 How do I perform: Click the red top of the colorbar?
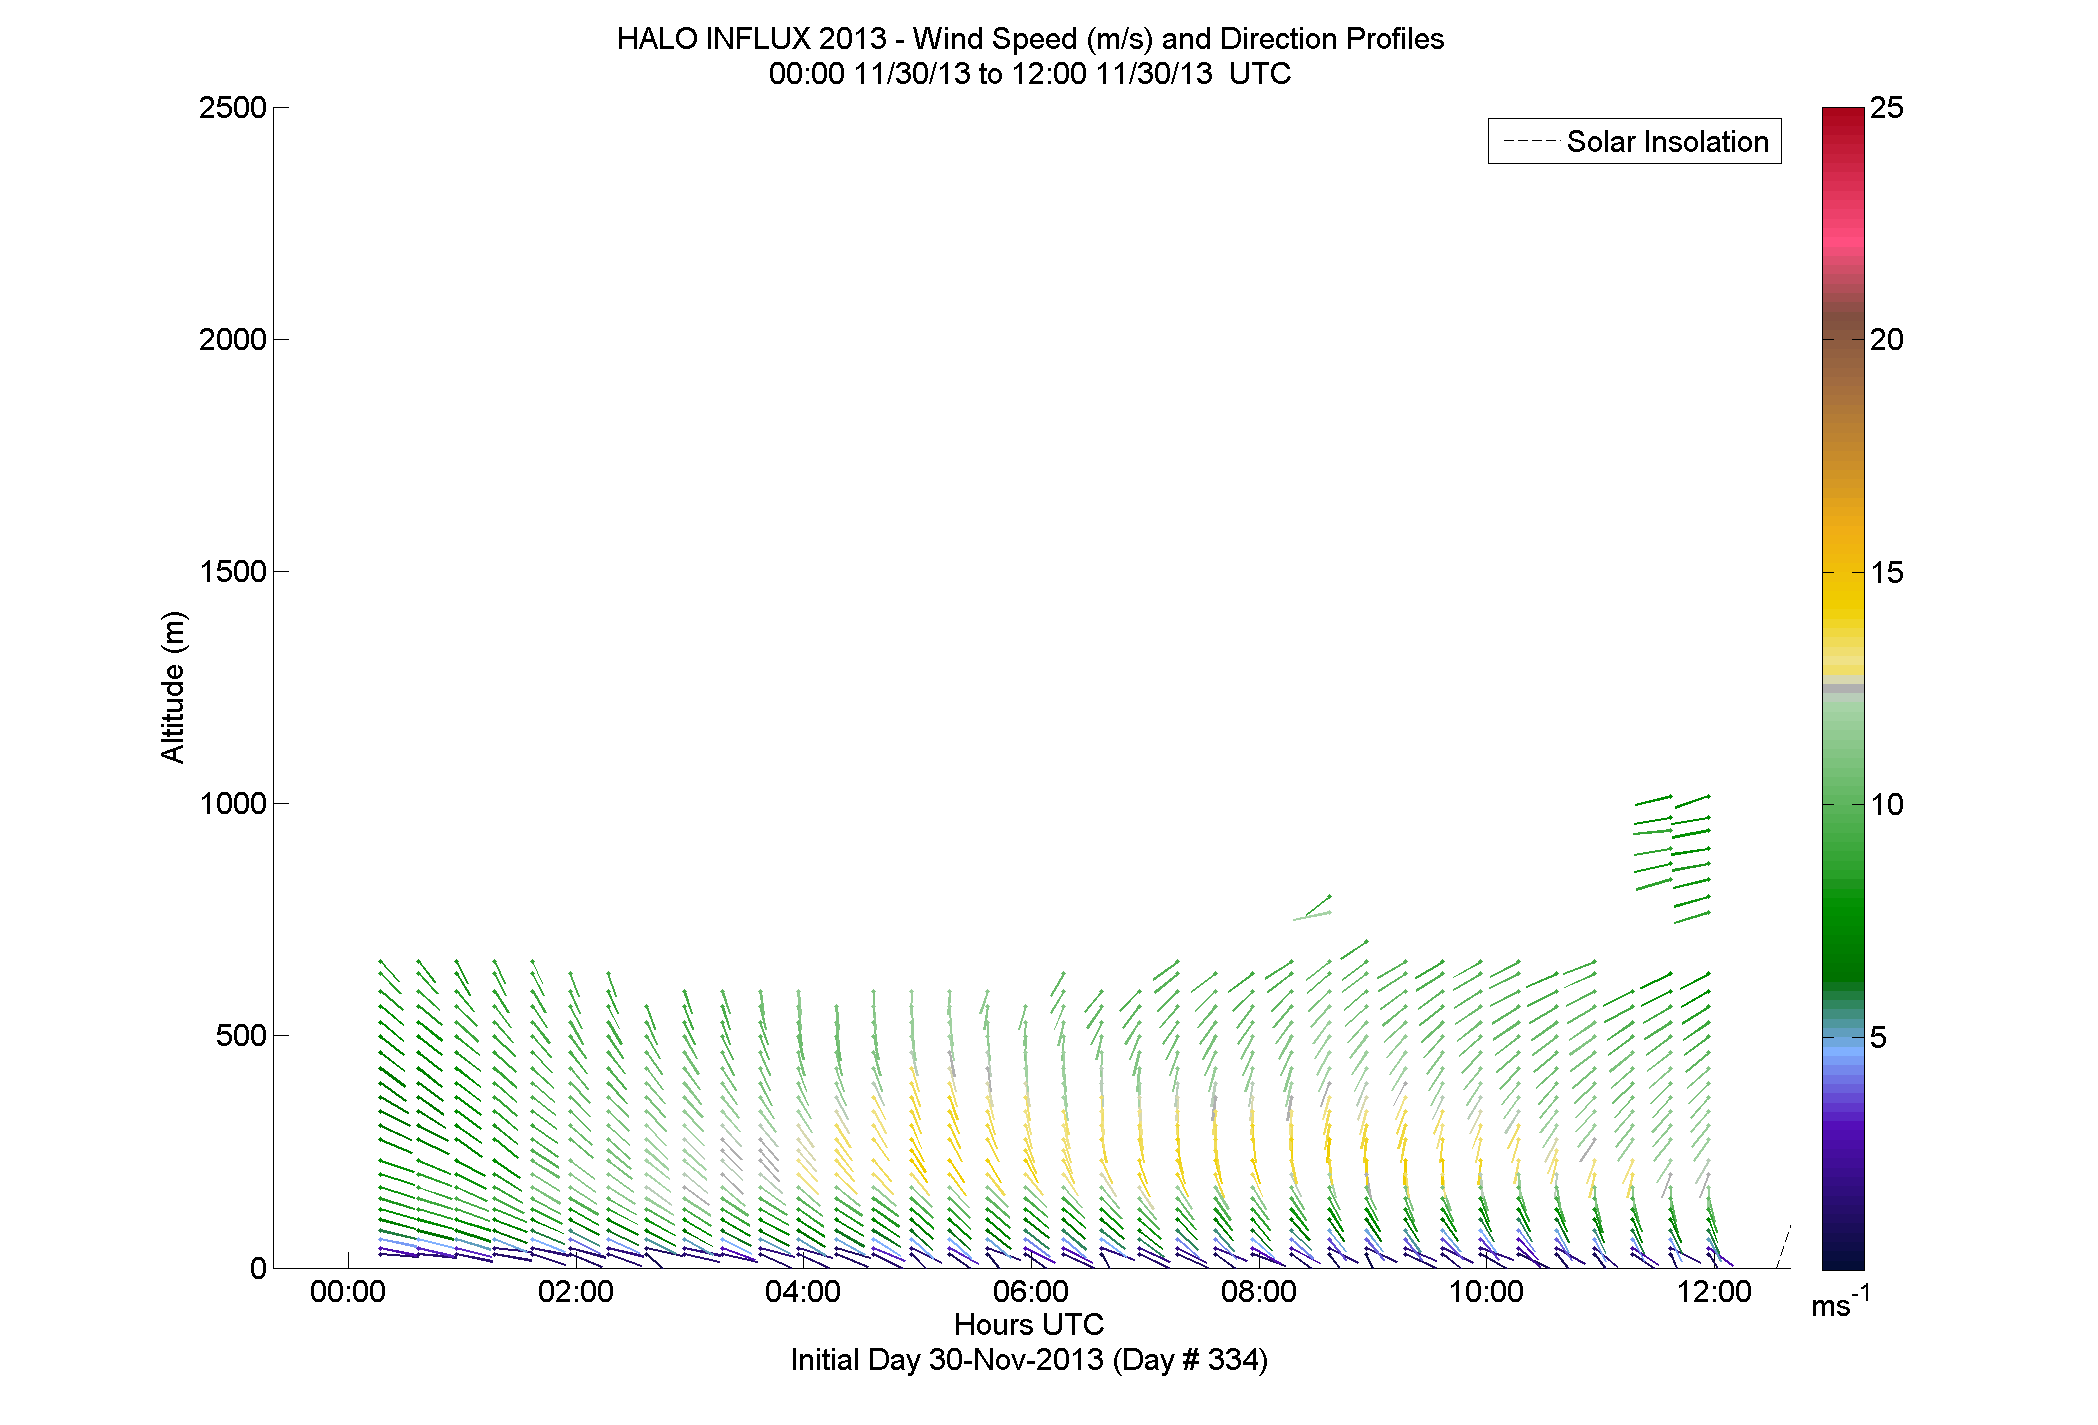1843,125
